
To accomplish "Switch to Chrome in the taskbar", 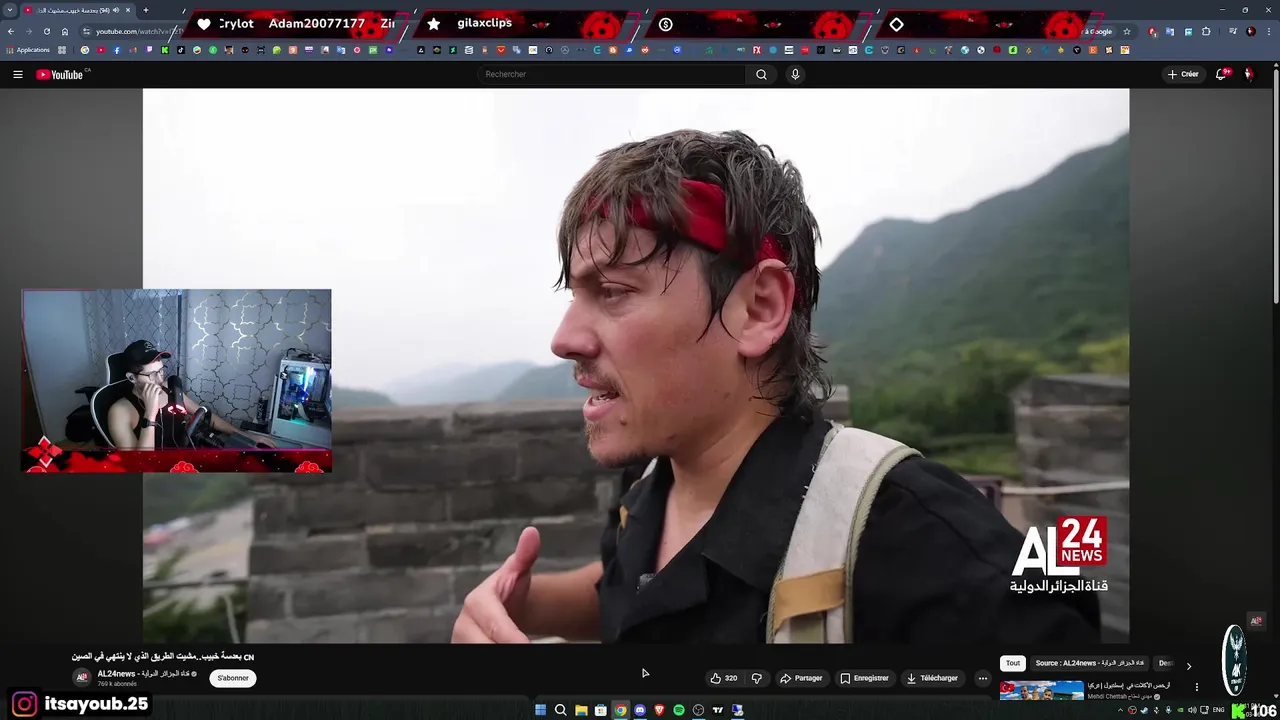I will pos(620,710).
